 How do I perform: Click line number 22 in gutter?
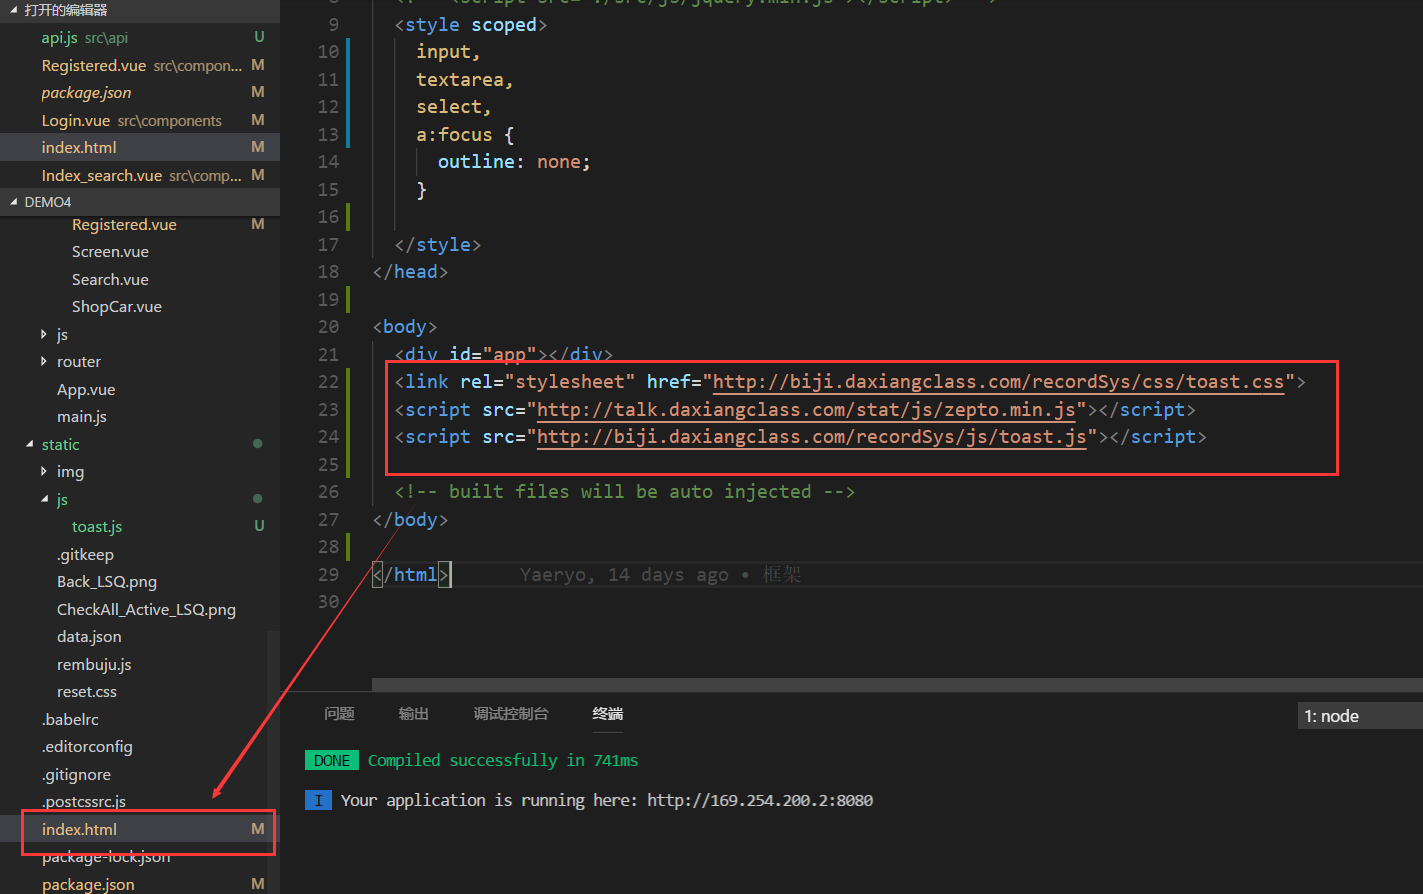[328, 382]
